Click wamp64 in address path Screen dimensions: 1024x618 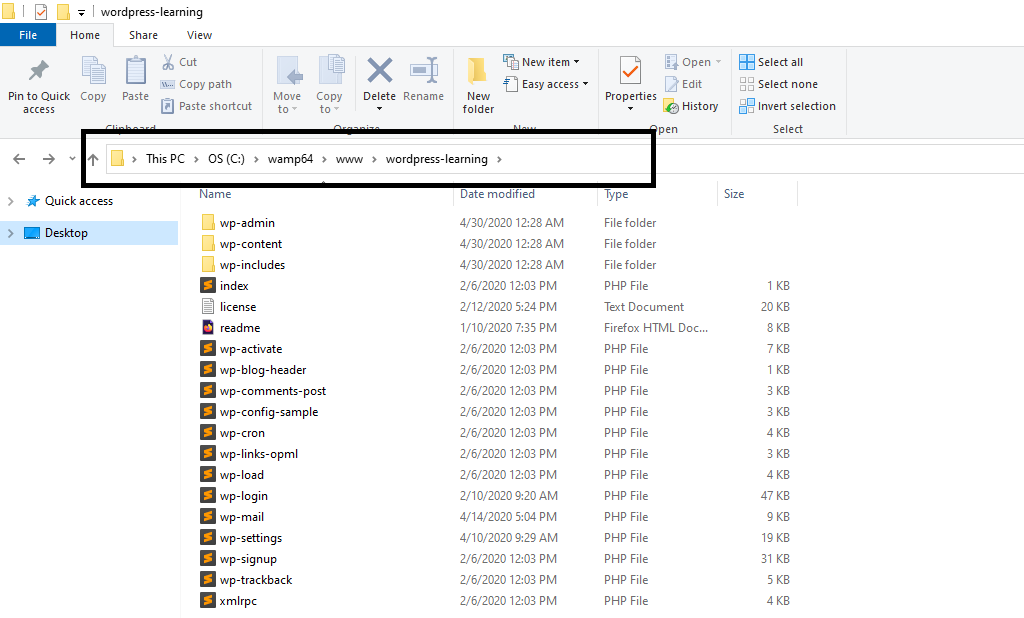click(x=290, y=159)
